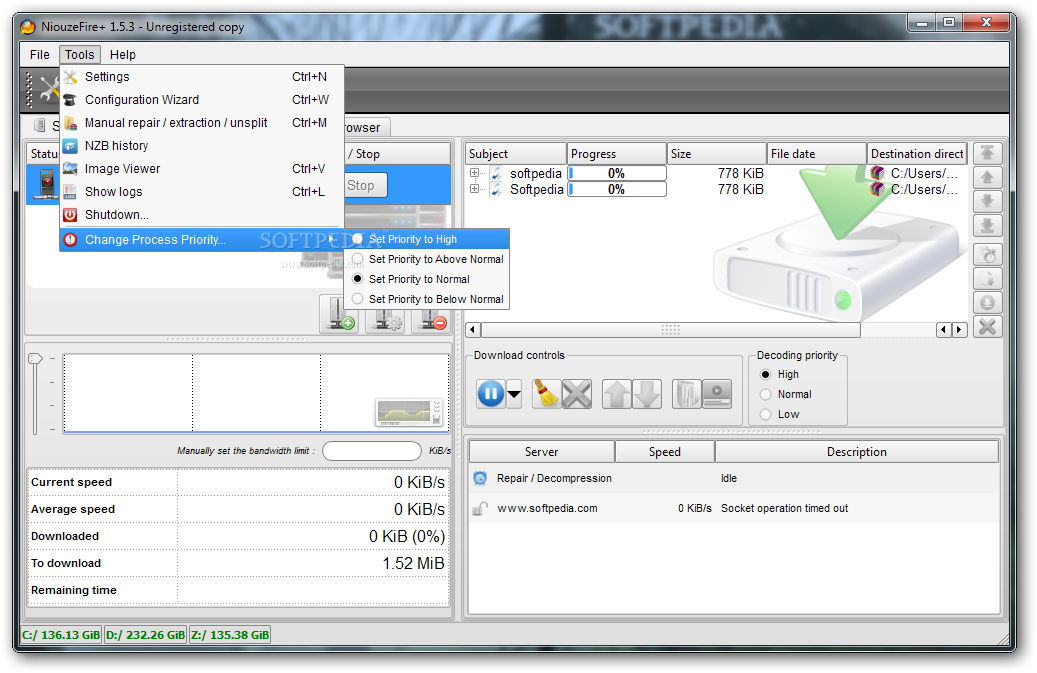Choose Manual repair / extraction / unsplit
Viewport: 1037px width, 673px height.
(x=202, y=123)
